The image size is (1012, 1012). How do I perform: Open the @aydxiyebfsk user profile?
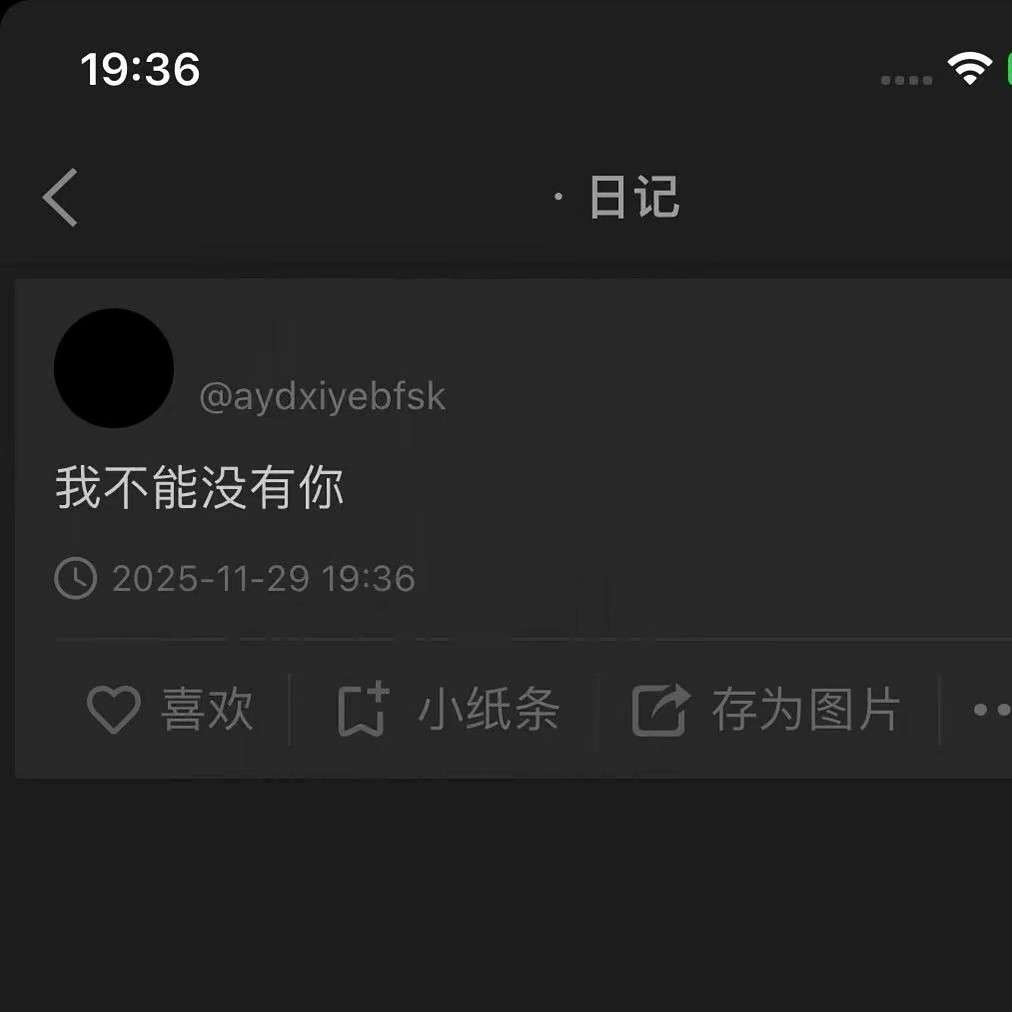322,396
